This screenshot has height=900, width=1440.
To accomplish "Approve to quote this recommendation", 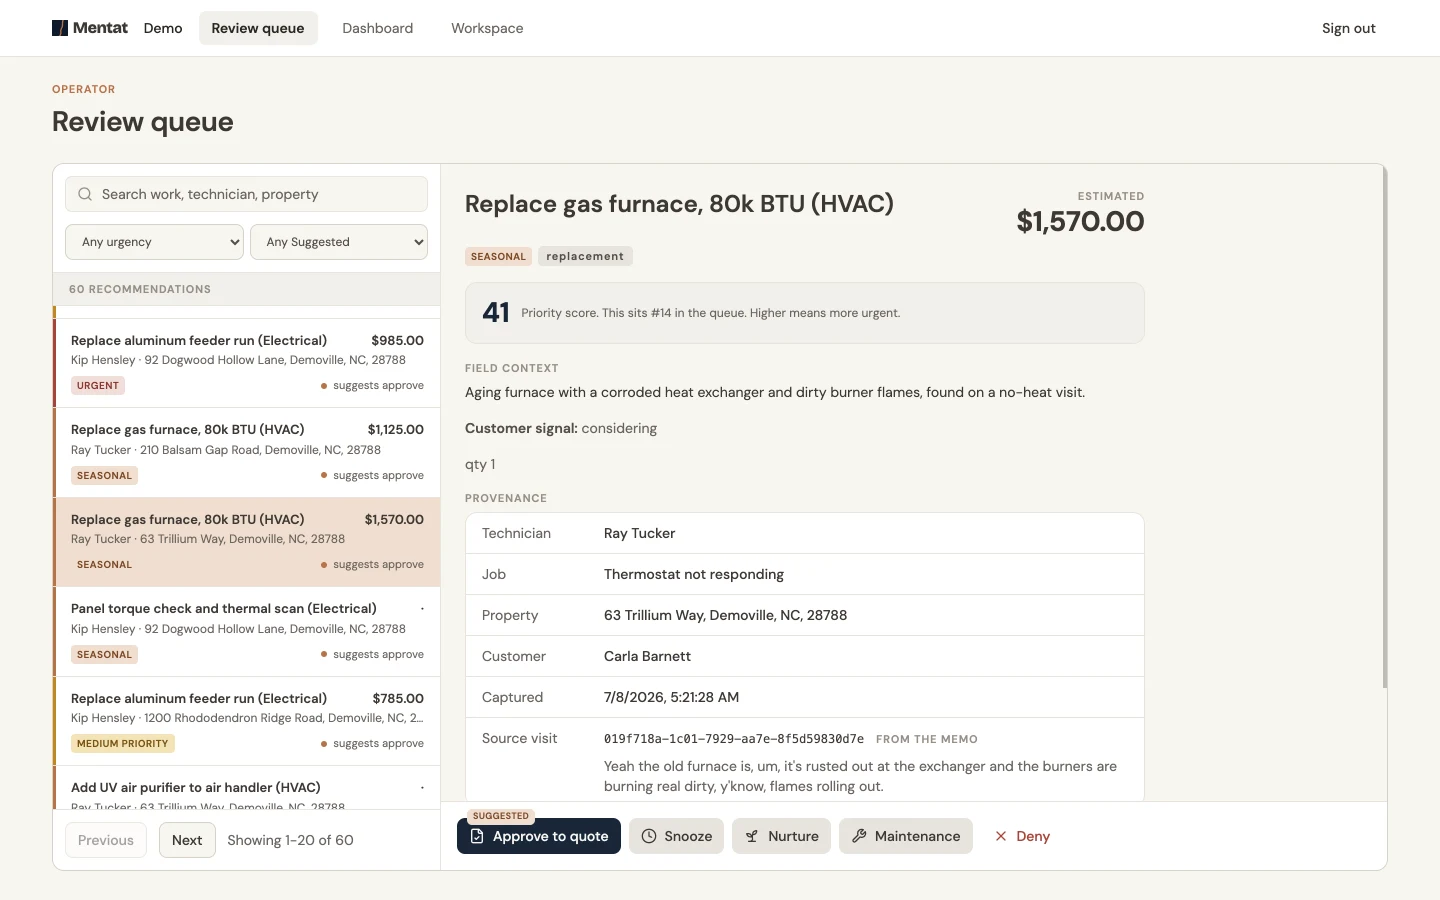I will coord(539,836).
